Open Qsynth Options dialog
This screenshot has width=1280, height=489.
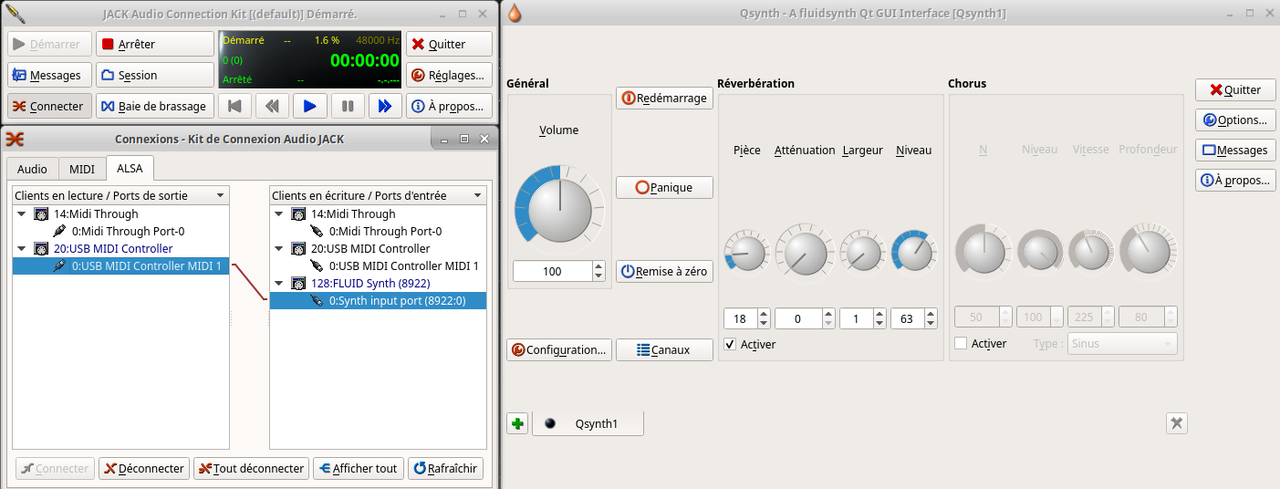pyautogui.click(x=1235, y=120)
